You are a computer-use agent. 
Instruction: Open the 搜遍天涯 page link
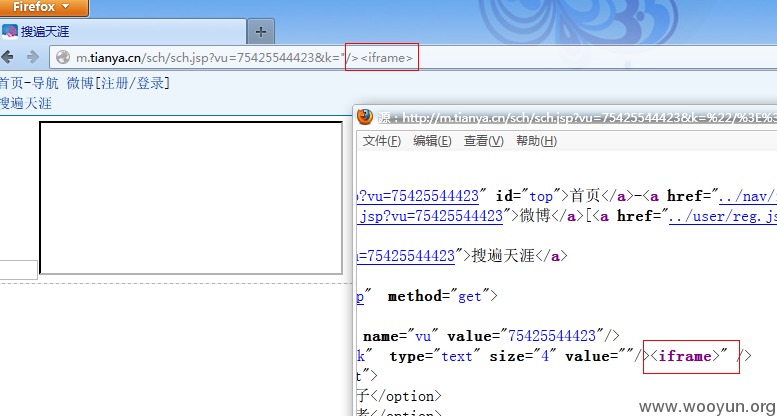pyautogui.click(x=25, y=103)
